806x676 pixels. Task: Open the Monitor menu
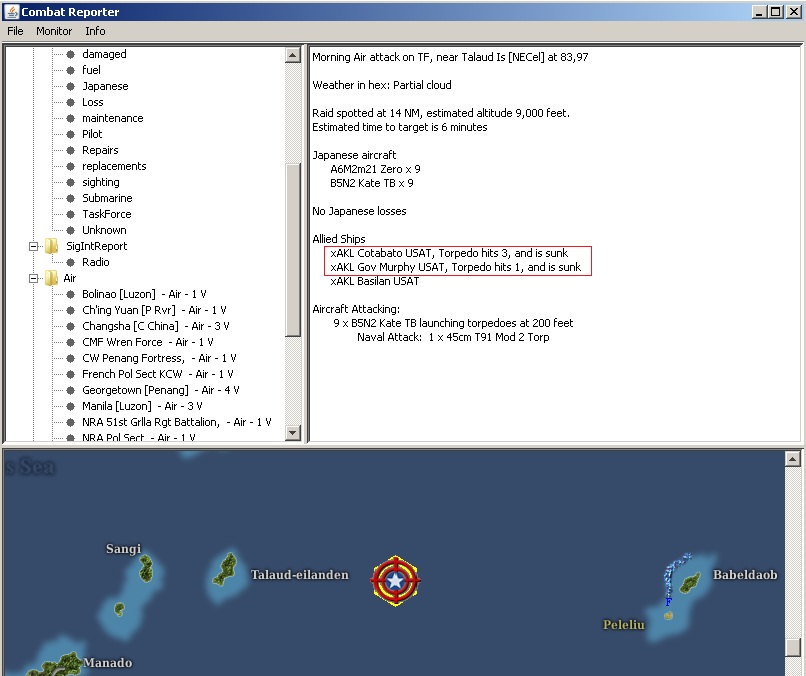54,31
